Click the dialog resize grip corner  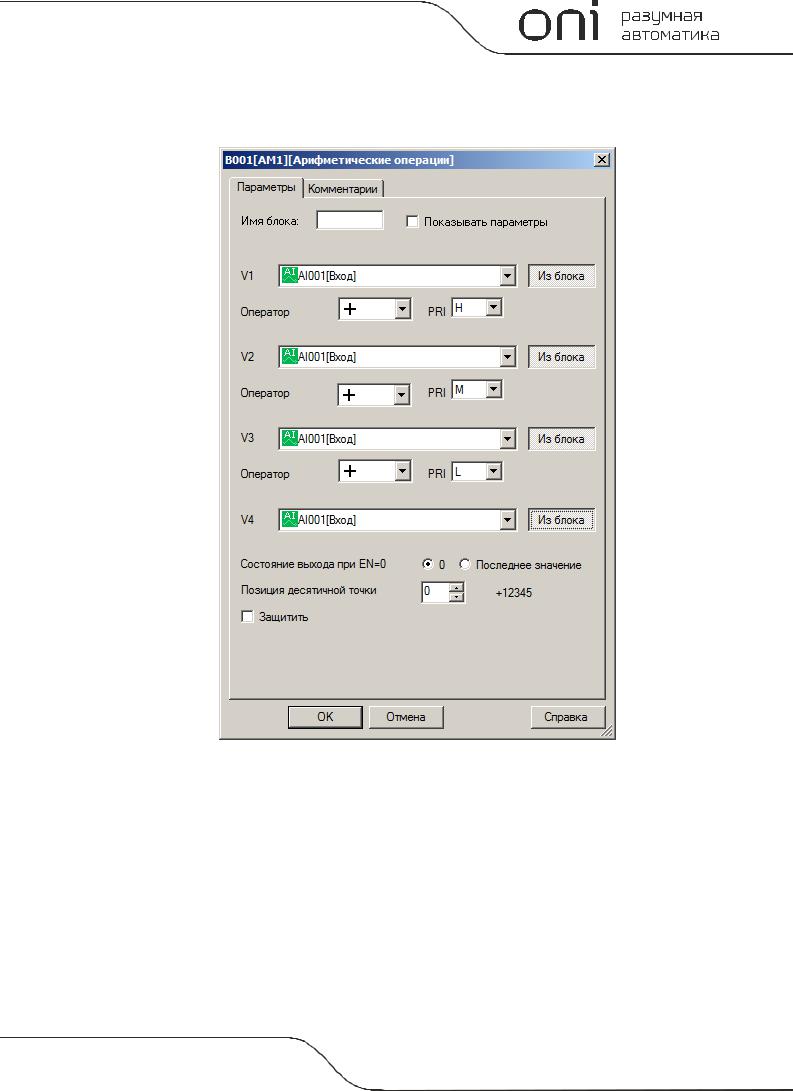point(607,731)
